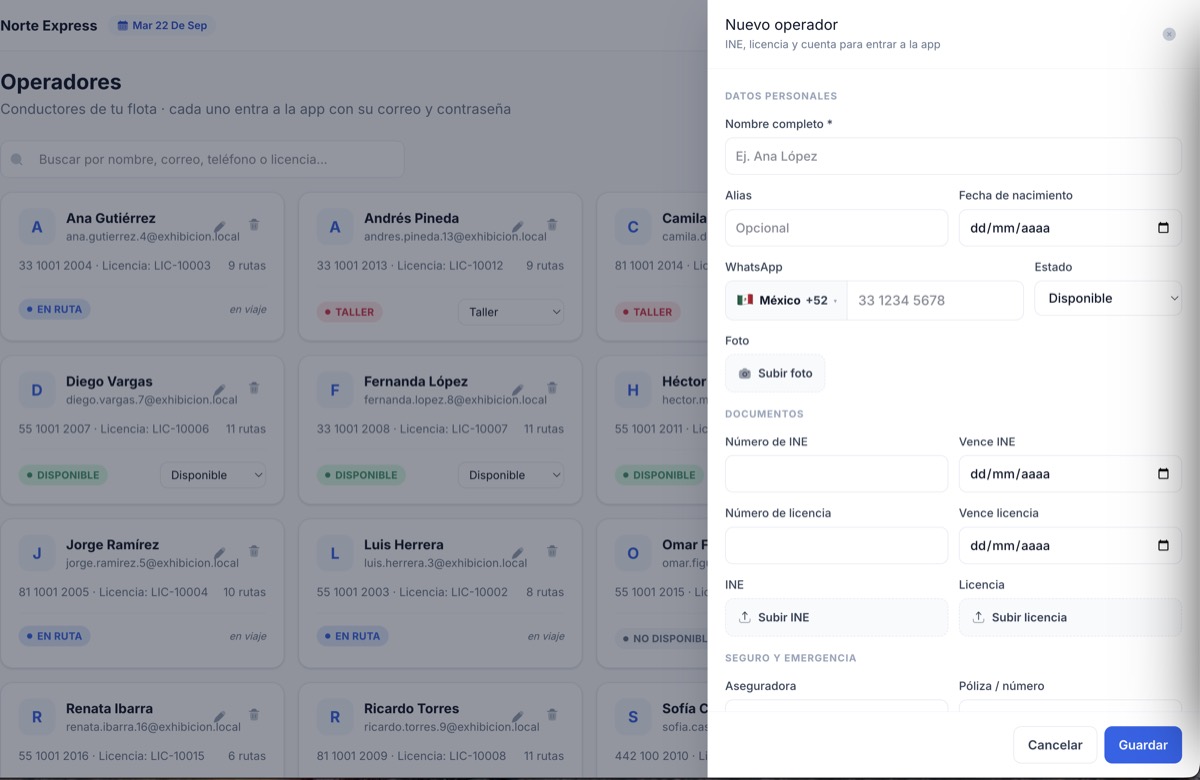Viewport: 1200px width, 780px height.
Task: Click the Mar 22 De Sep date chip
Action: pyautogui.click(x=162, y=25)
